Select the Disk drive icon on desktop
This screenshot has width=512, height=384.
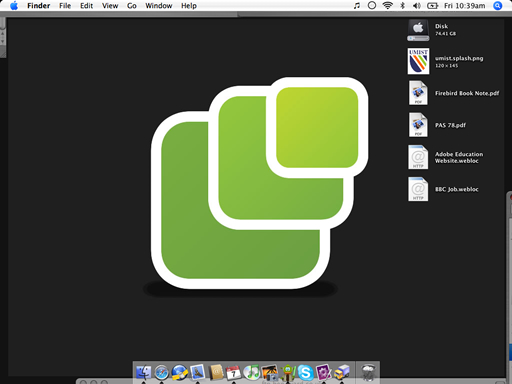coord(418,30)
